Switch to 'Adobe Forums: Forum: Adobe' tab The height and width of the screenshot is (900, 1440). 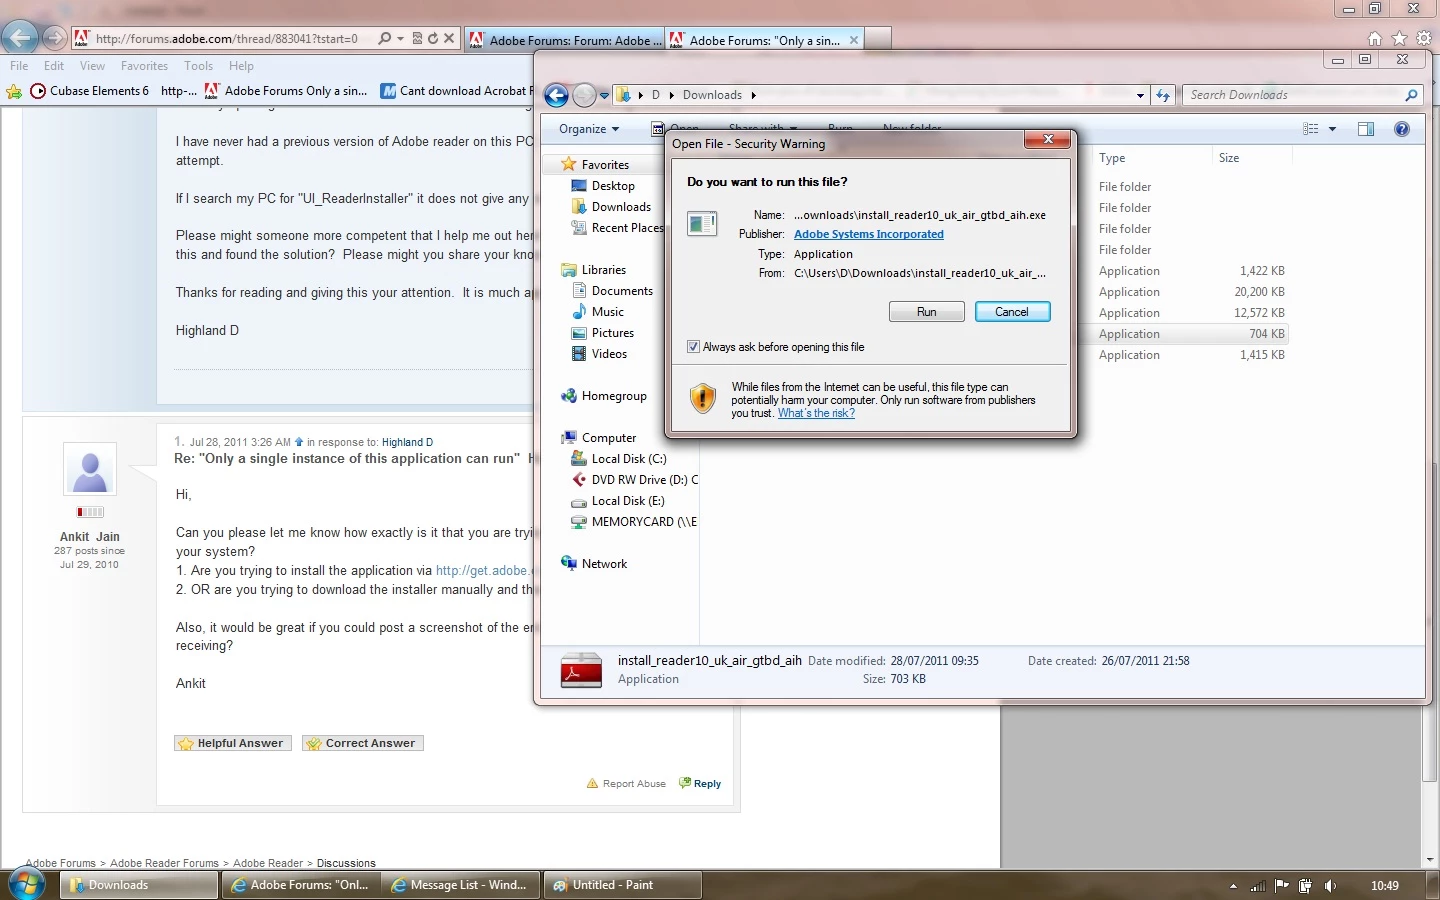[x=565, y=40]
